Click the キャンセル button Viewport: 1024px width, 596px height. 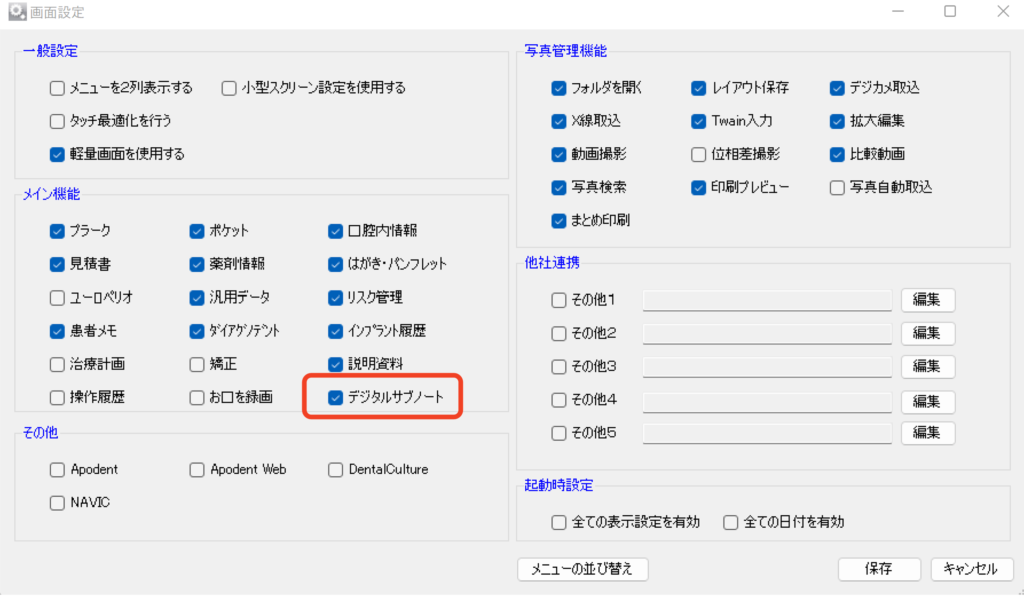click(971, 569)
